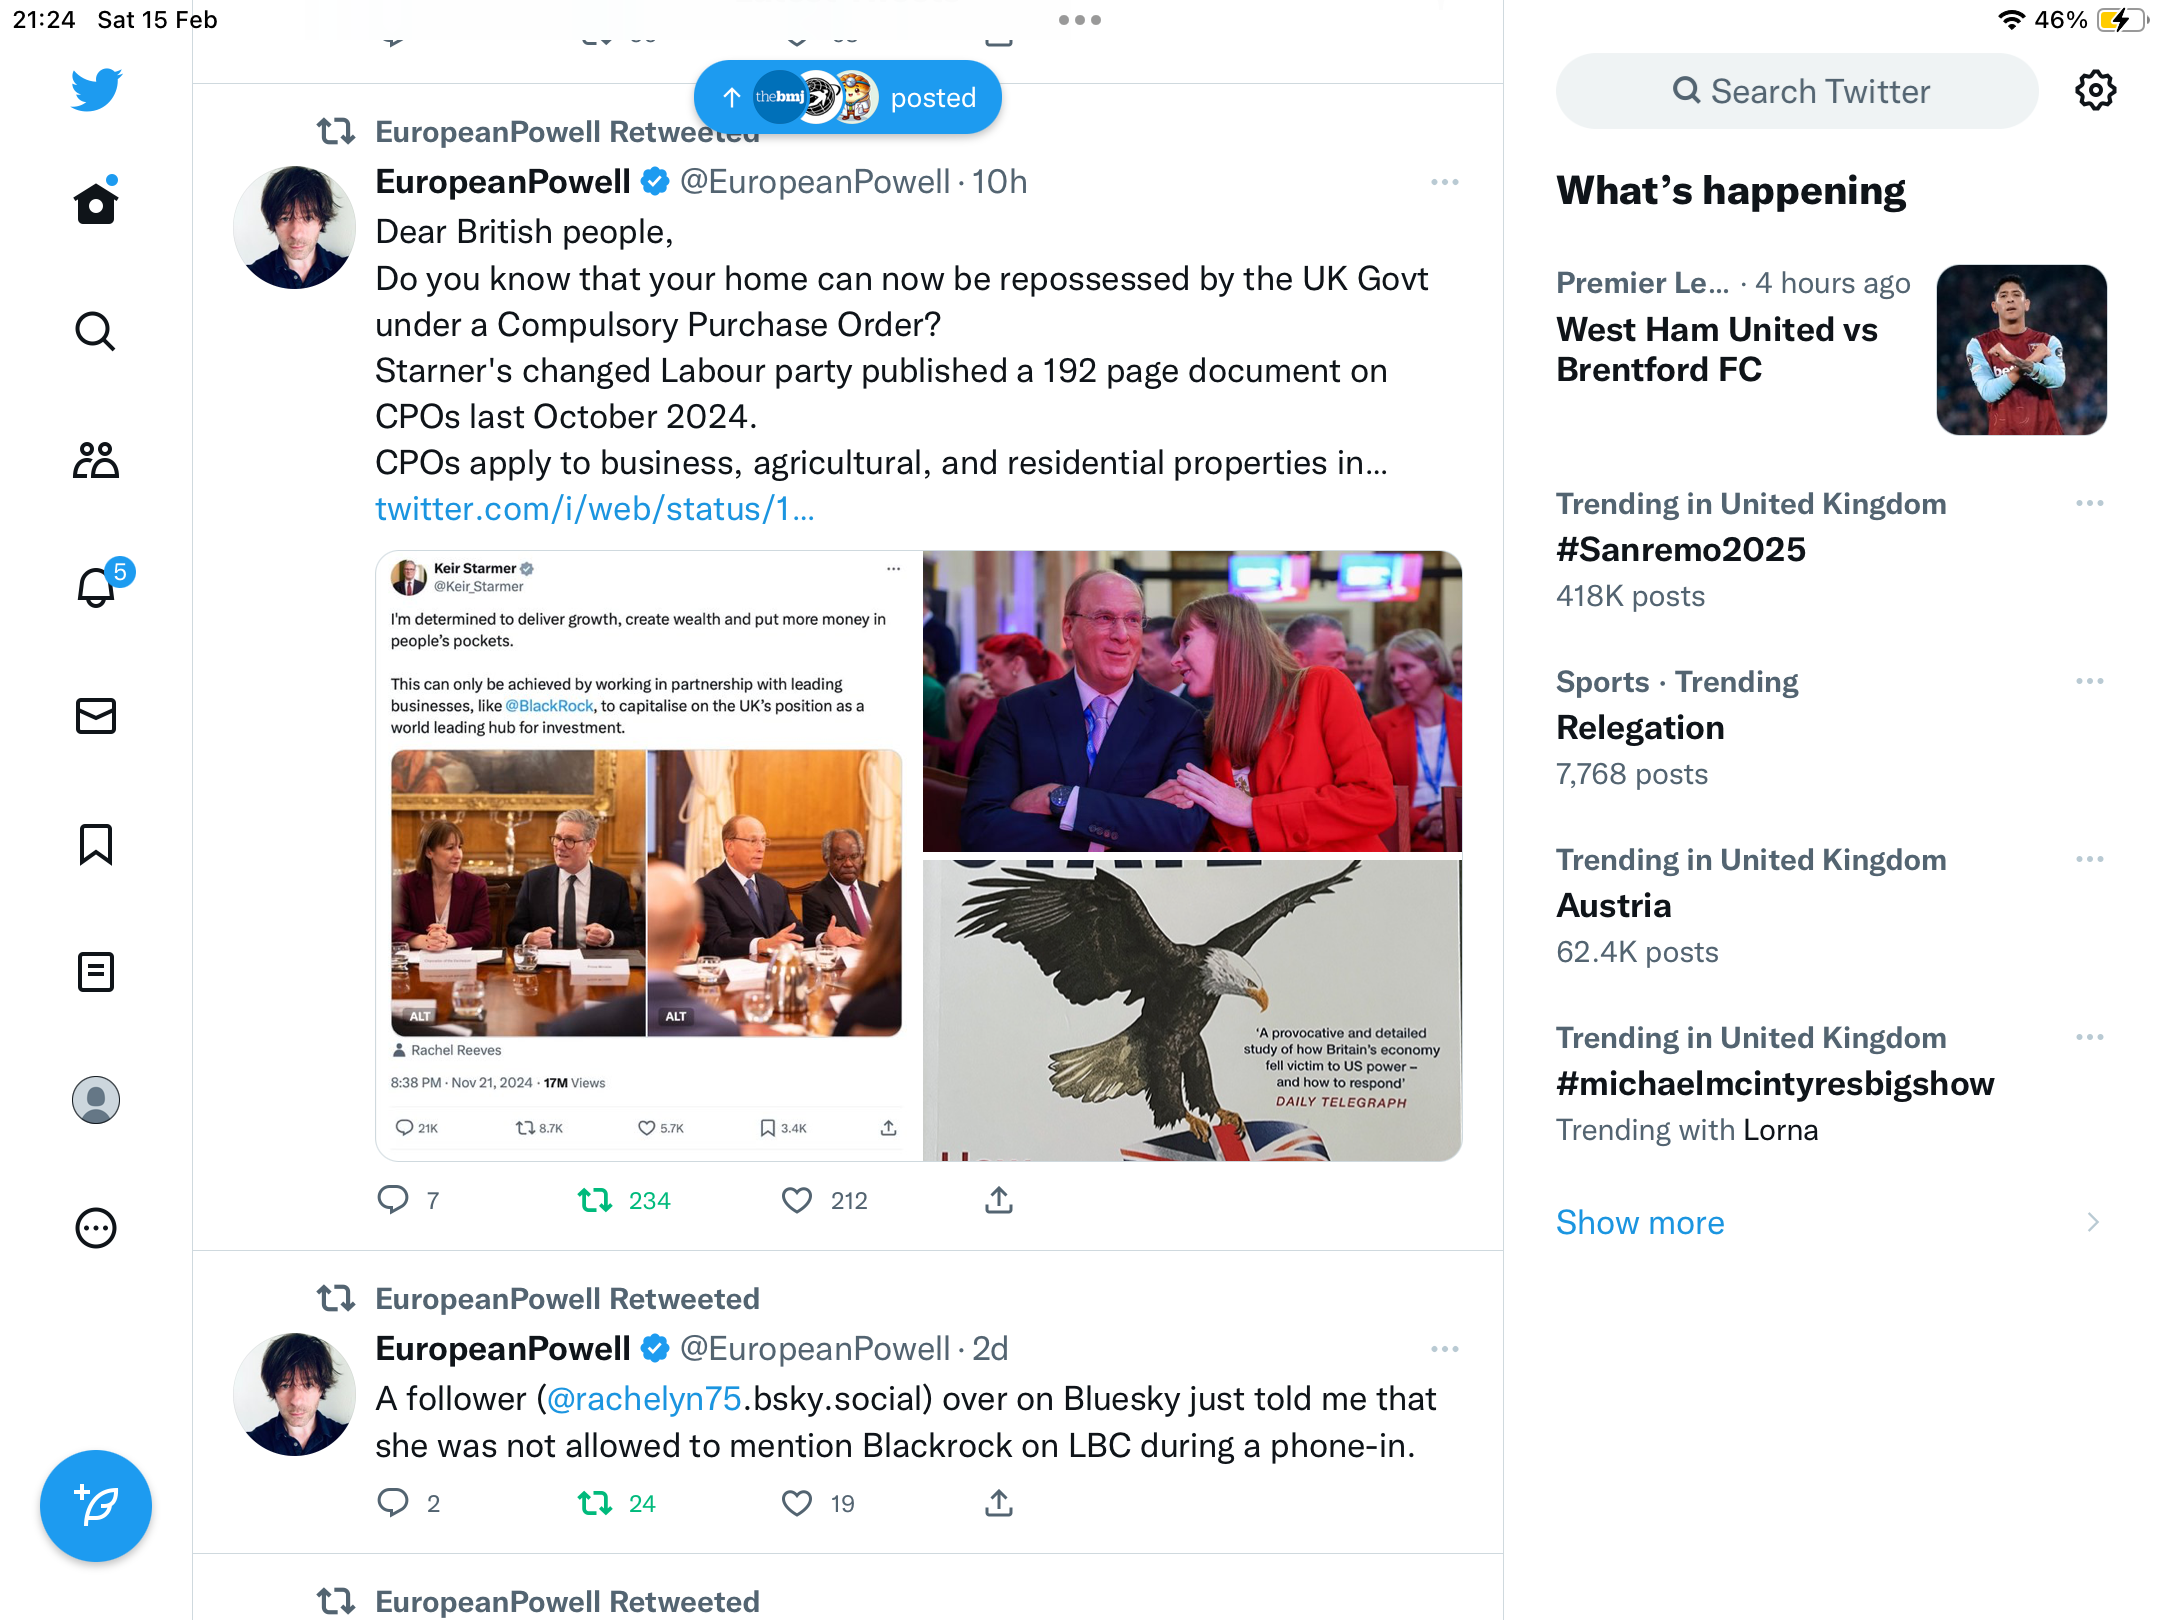Screen dimensions: 2160x1620
Task: Open more options for #Sanremo2025 trend
Action: coord(2089,503)
